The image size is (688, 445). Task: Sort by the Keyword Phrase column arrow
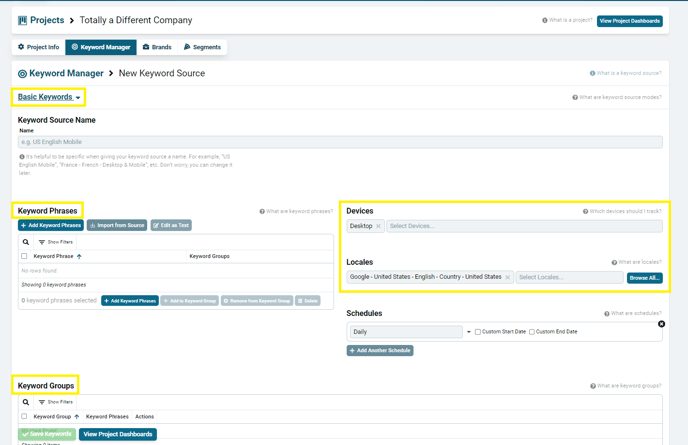pyautogui.click(x=79, y=256)
